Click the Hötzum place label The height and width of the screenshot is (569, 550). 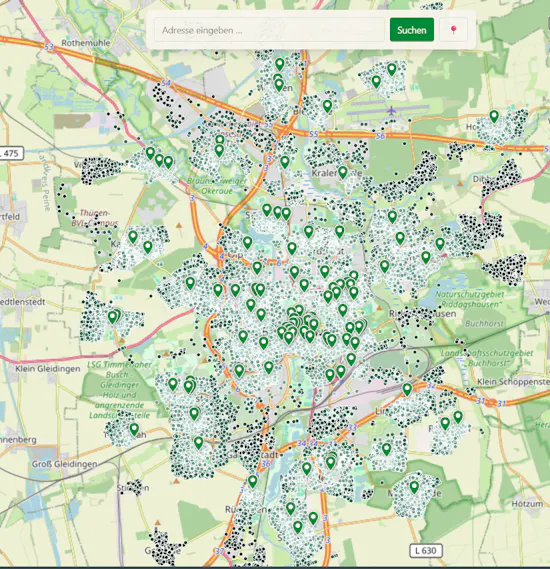[x=527, y=504]
